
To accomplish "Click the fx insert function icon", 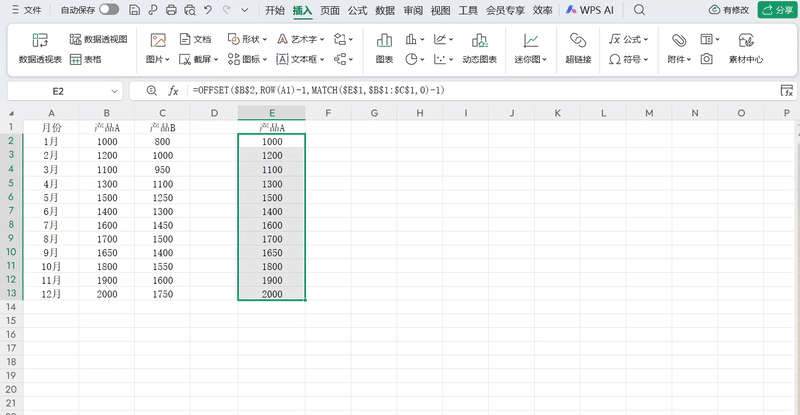I will [173, 90].
